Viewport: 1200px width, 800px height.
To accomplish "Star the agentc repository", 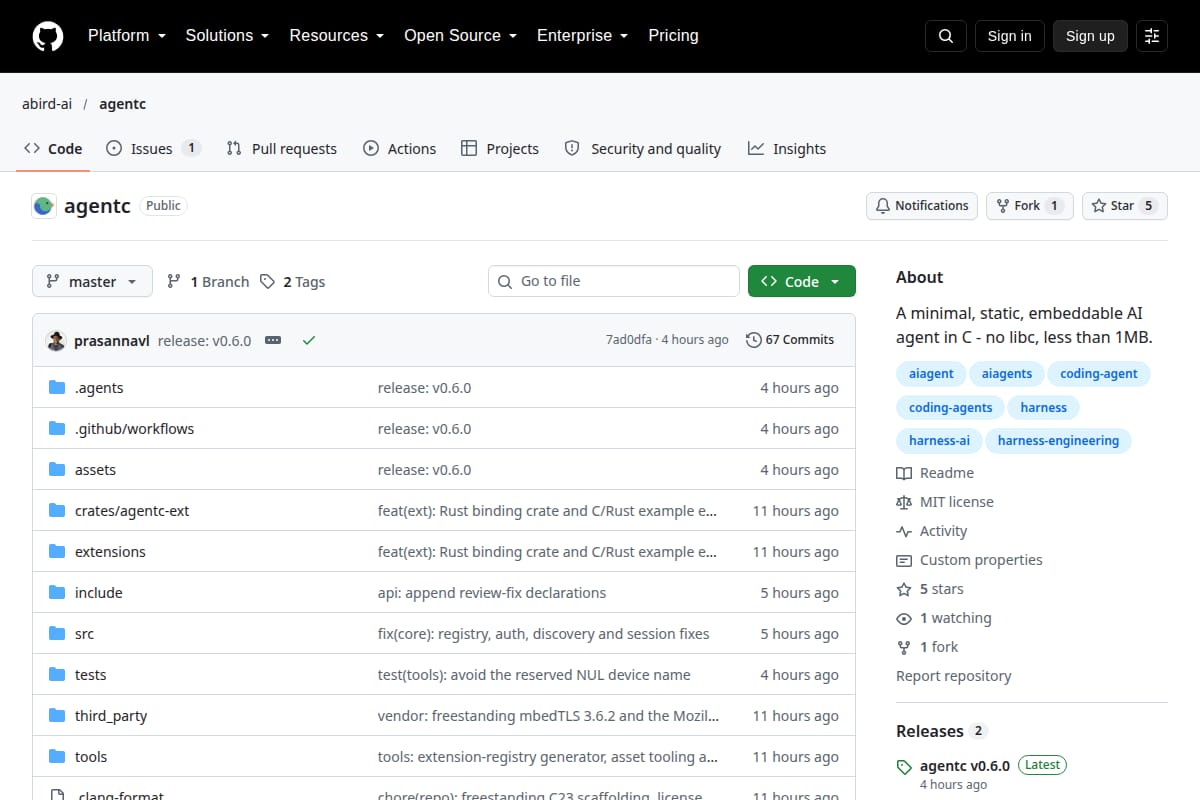I will [x=1125, y=206].
